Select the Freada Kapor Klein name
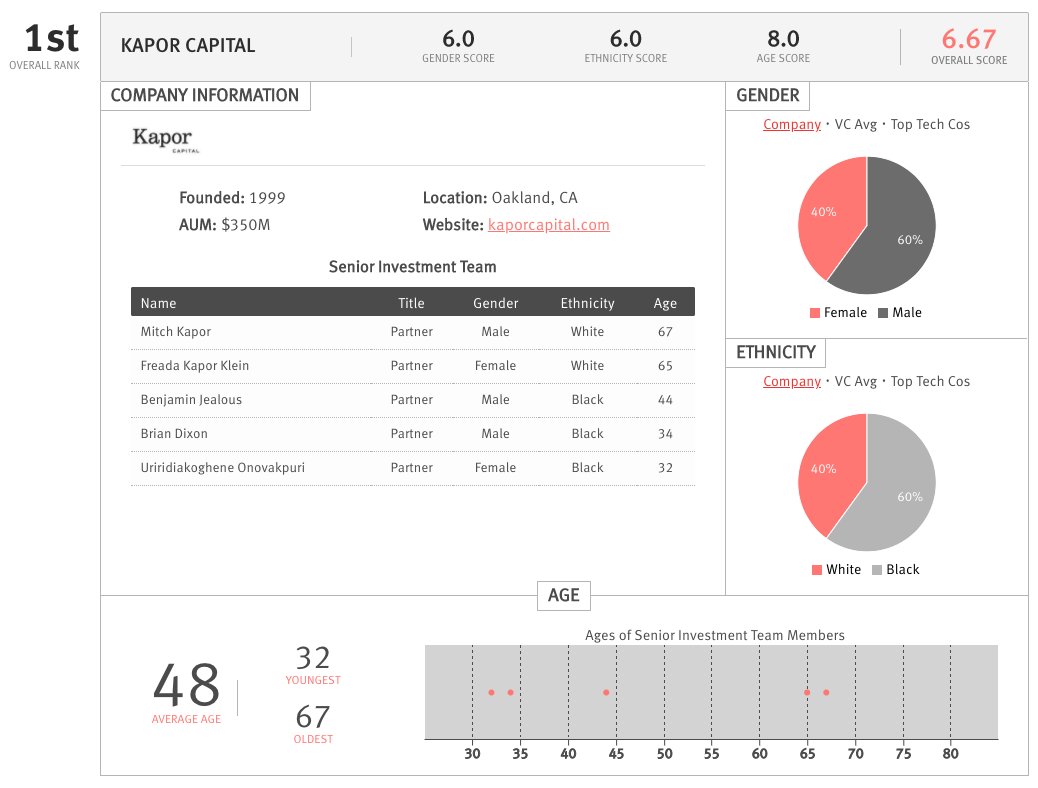Image resolution: width=1038 pixels, height=788 pixels. [195, 366]
